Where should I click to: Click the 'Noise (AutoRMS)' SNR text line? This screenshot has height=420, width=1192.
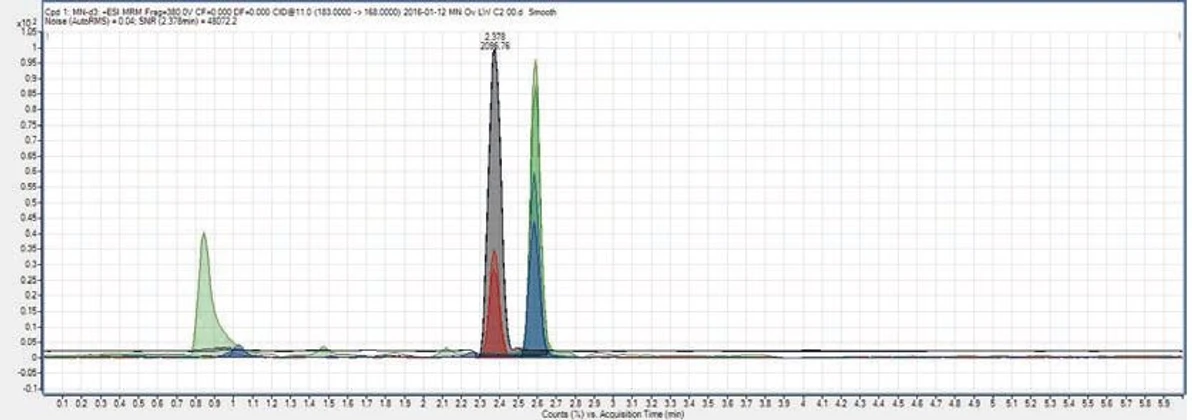(x=141, y=21)
